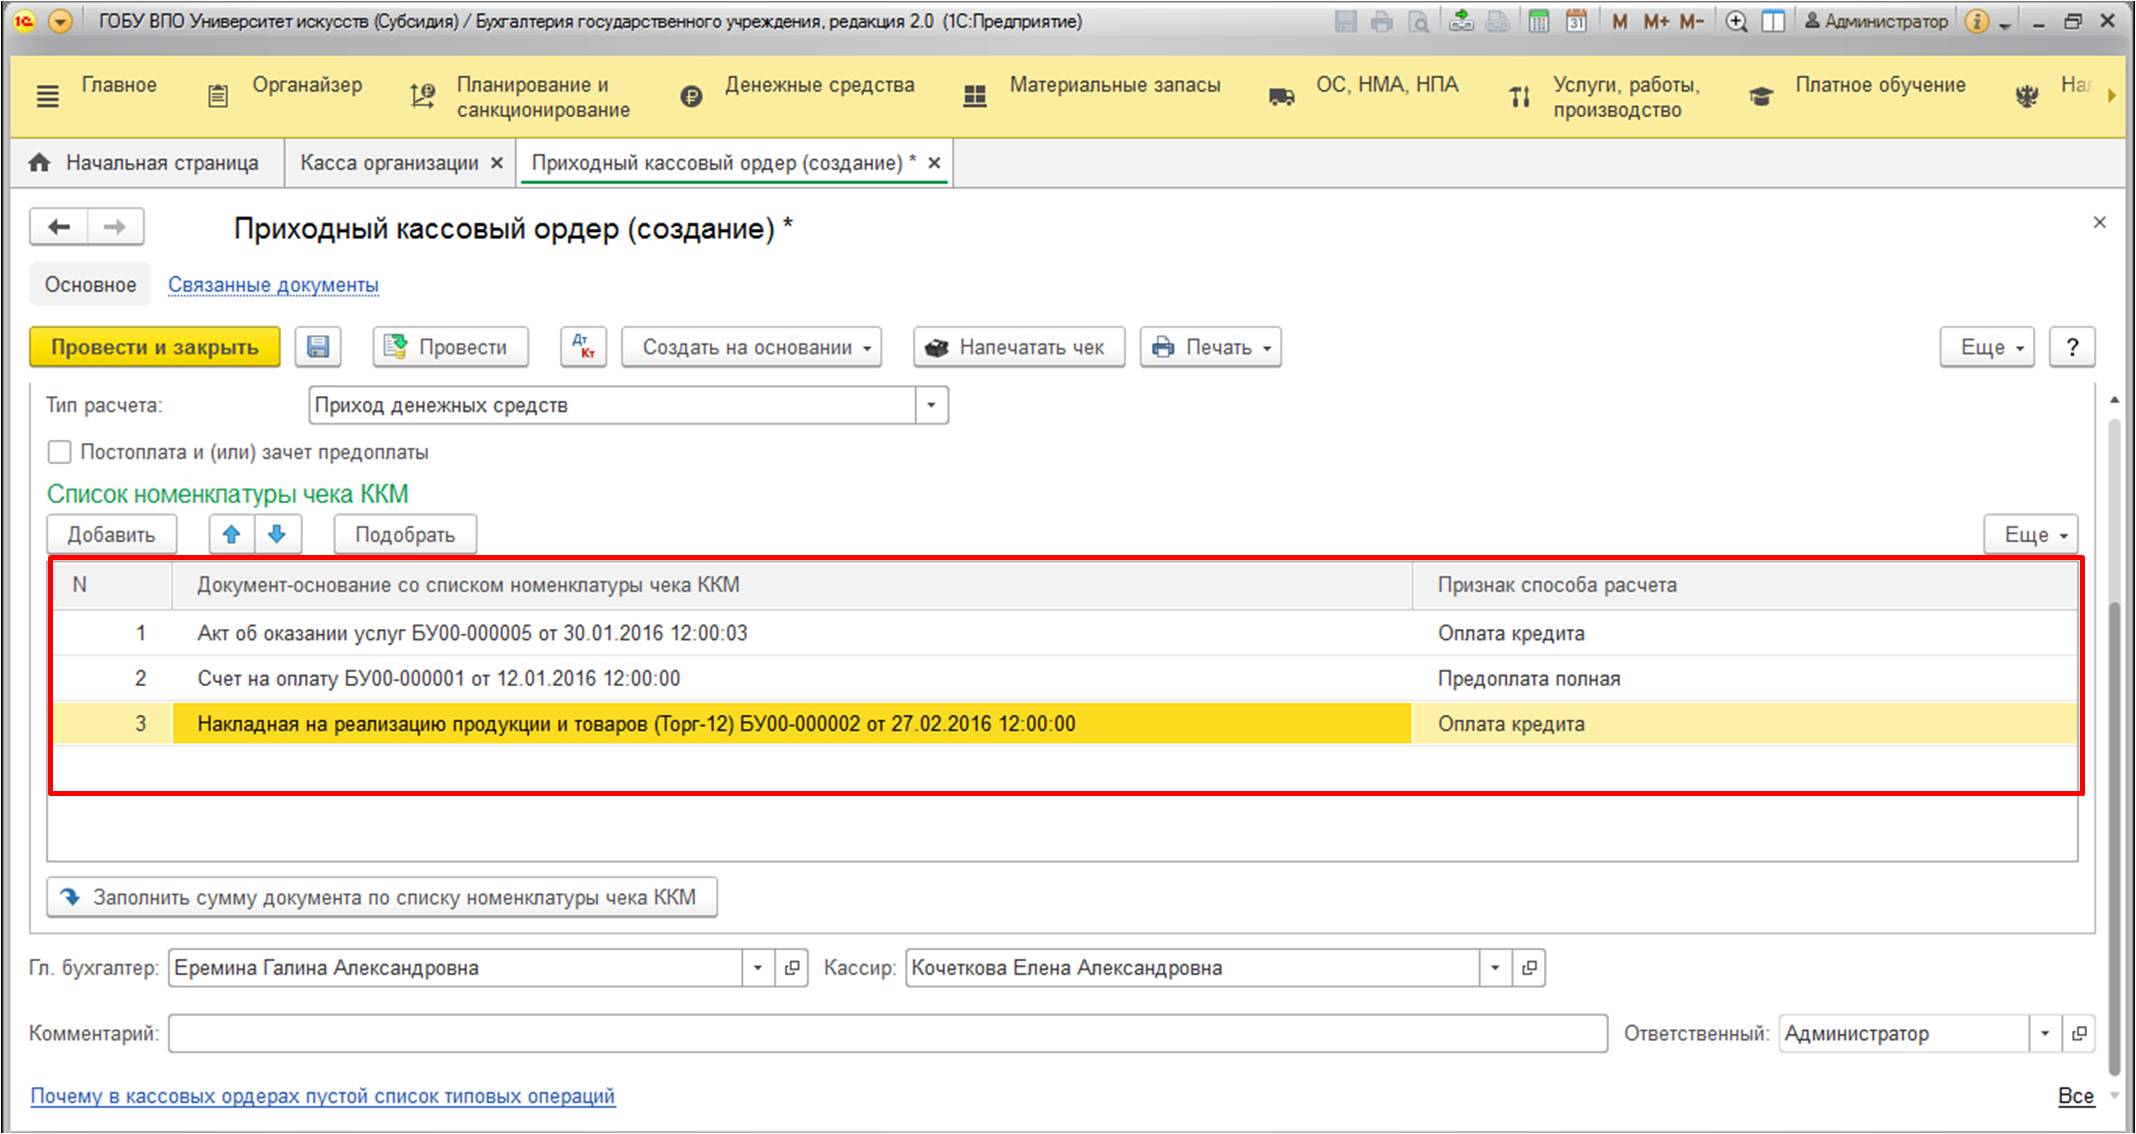
Task: Click the save diskette icon in the document toolbar
Action: pyautogui.click(x=318, y=347)
